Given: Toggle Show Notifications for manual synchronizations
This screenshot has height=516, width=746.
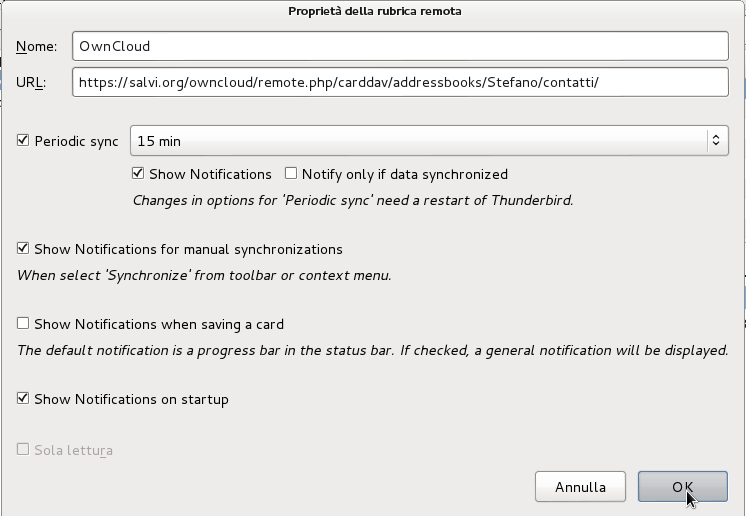Looking at the screenshot, I should (x=24, y=249).
